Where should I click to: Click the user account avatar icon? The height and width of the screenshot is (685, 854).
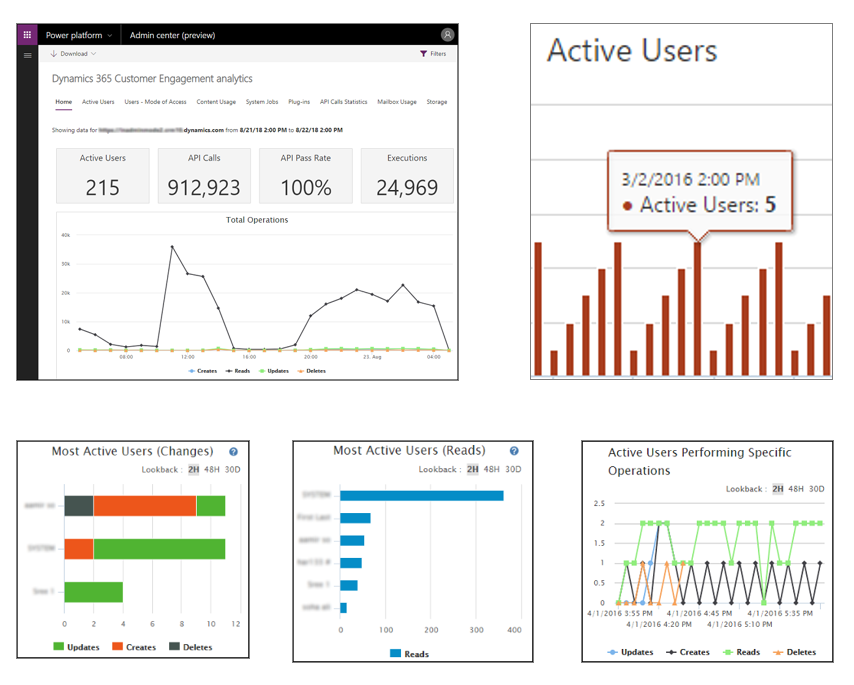pos(447,35)
